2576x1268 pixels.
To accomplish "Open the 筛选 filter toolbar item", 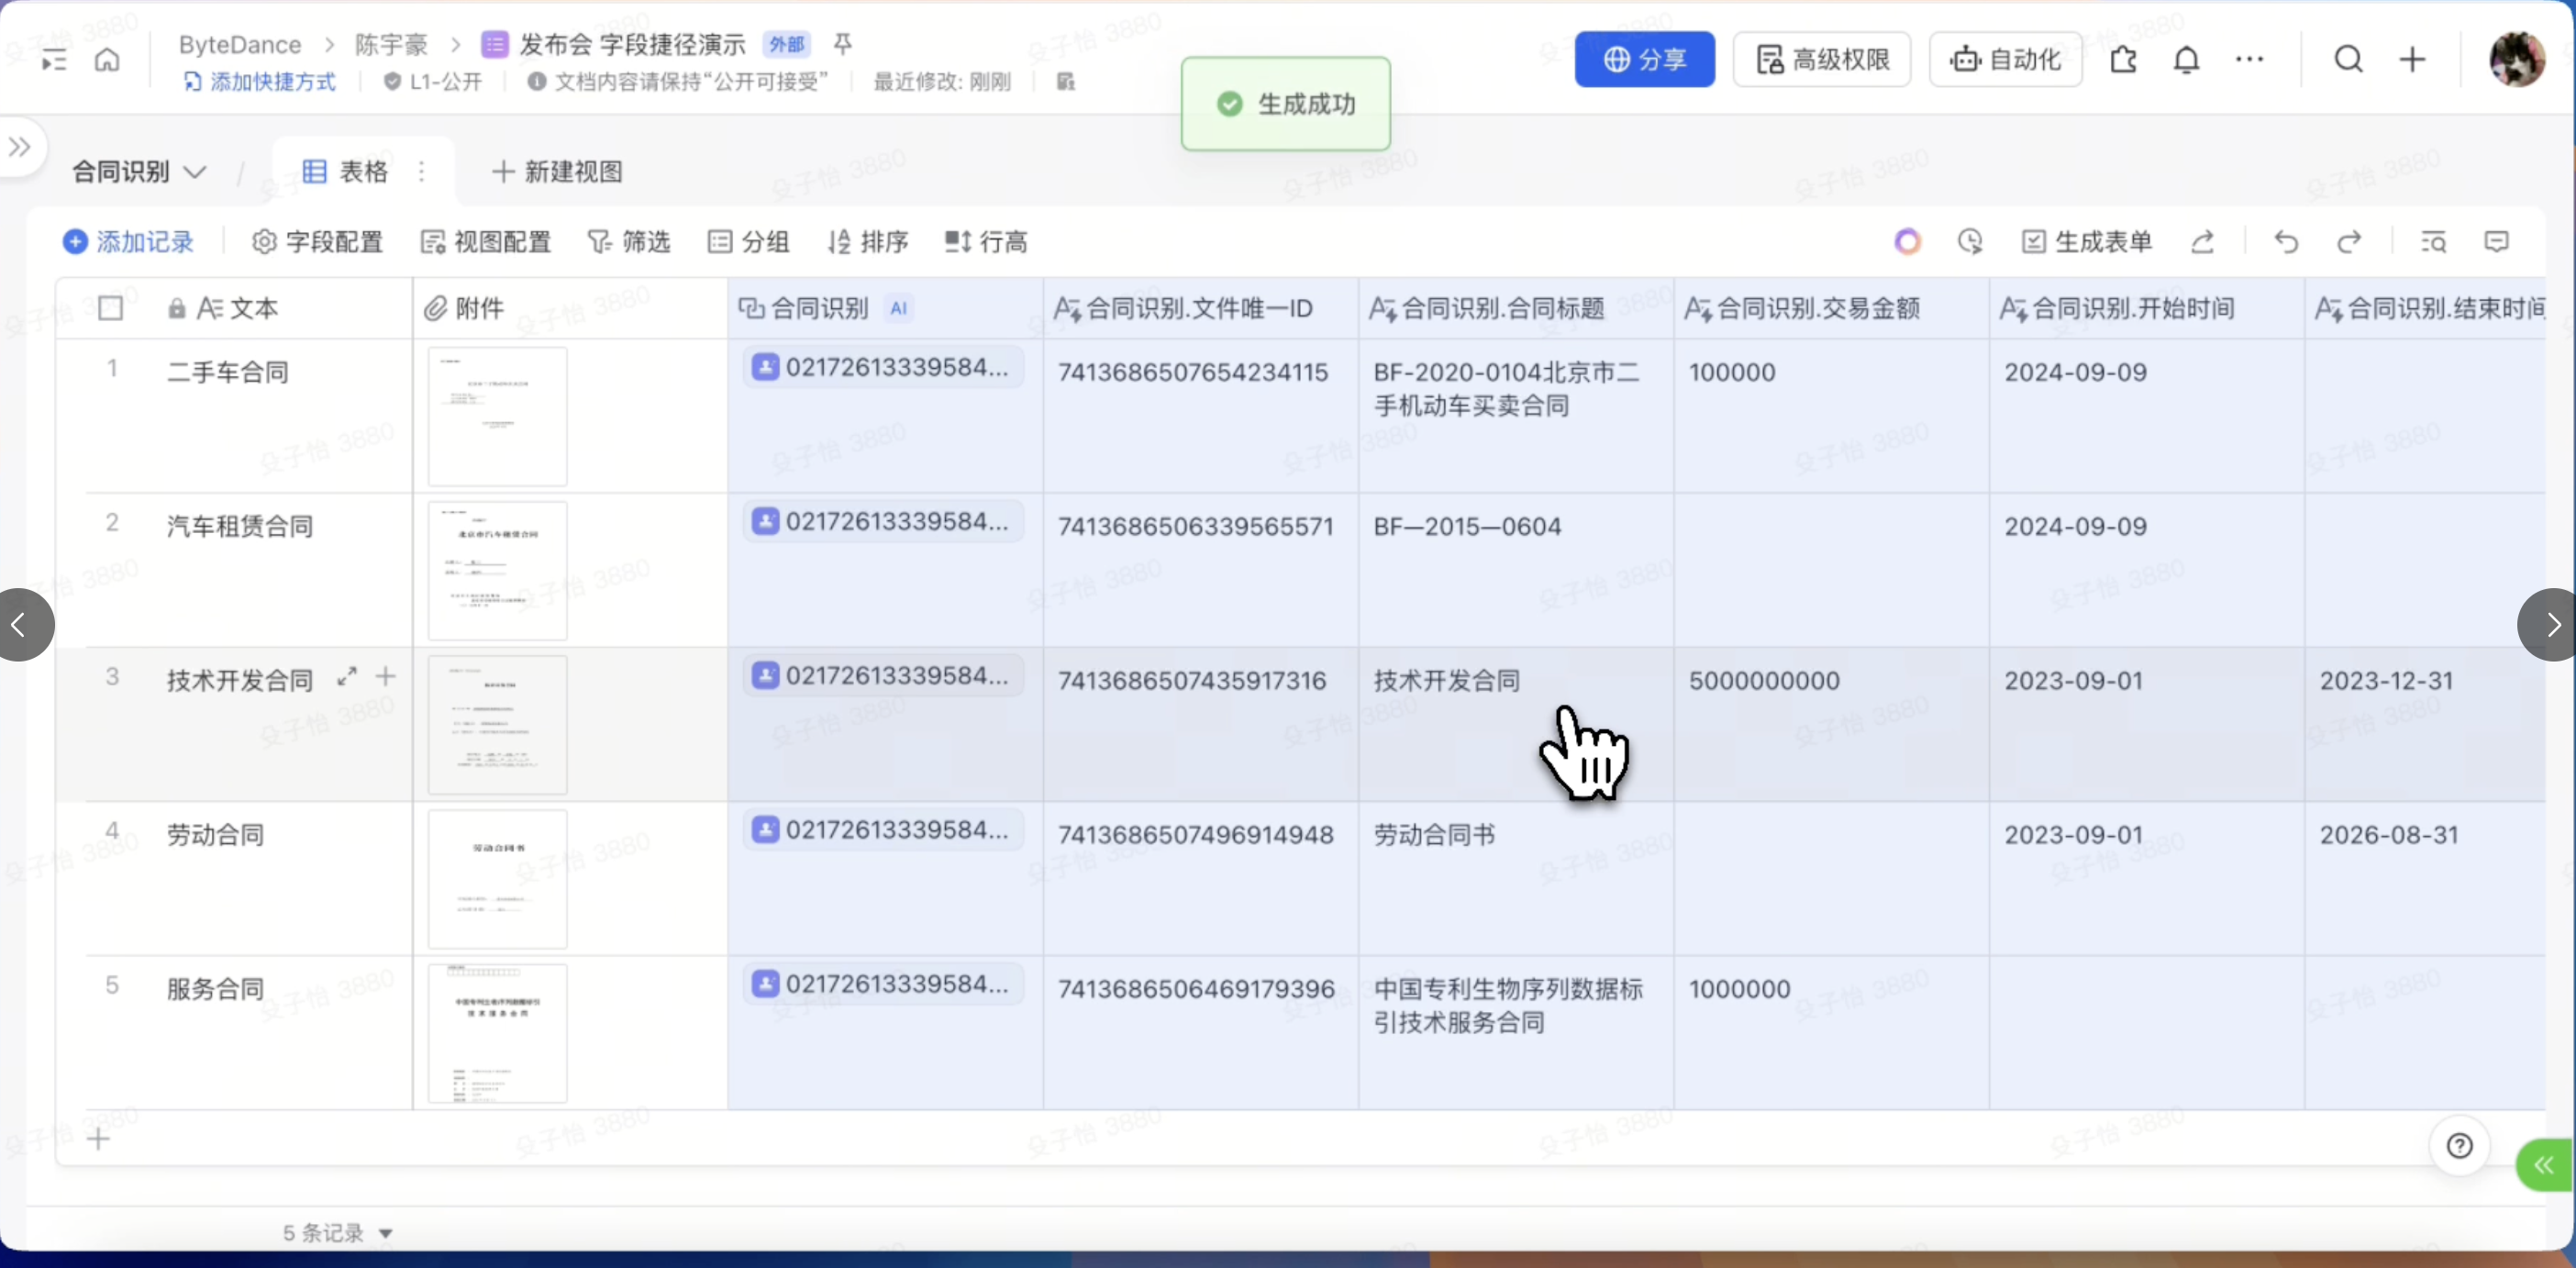I will (x=629, y=242).
